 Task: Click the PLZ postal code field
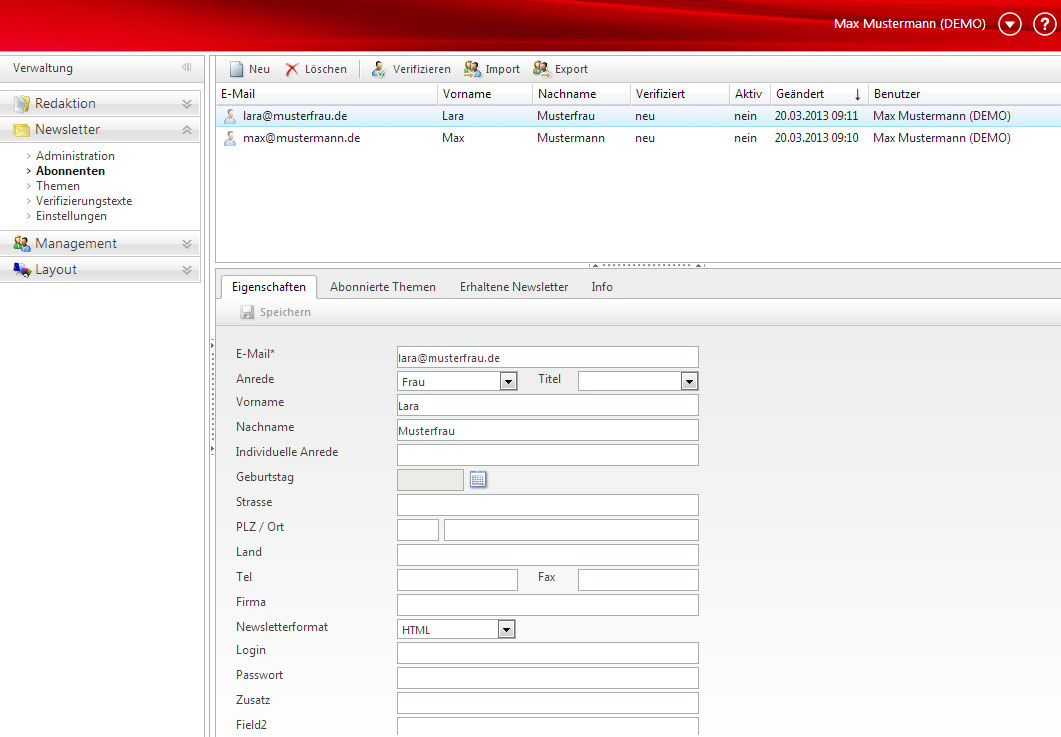point(417,530)
